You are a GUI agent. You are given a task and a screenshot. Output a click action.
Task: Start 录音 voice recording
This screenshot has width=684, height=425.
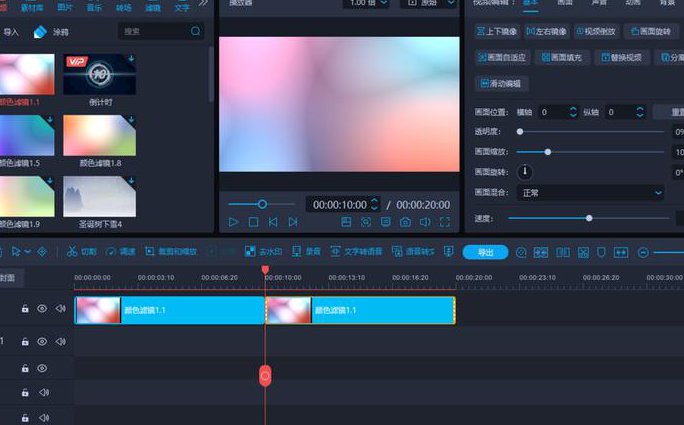tap(306, 251)
